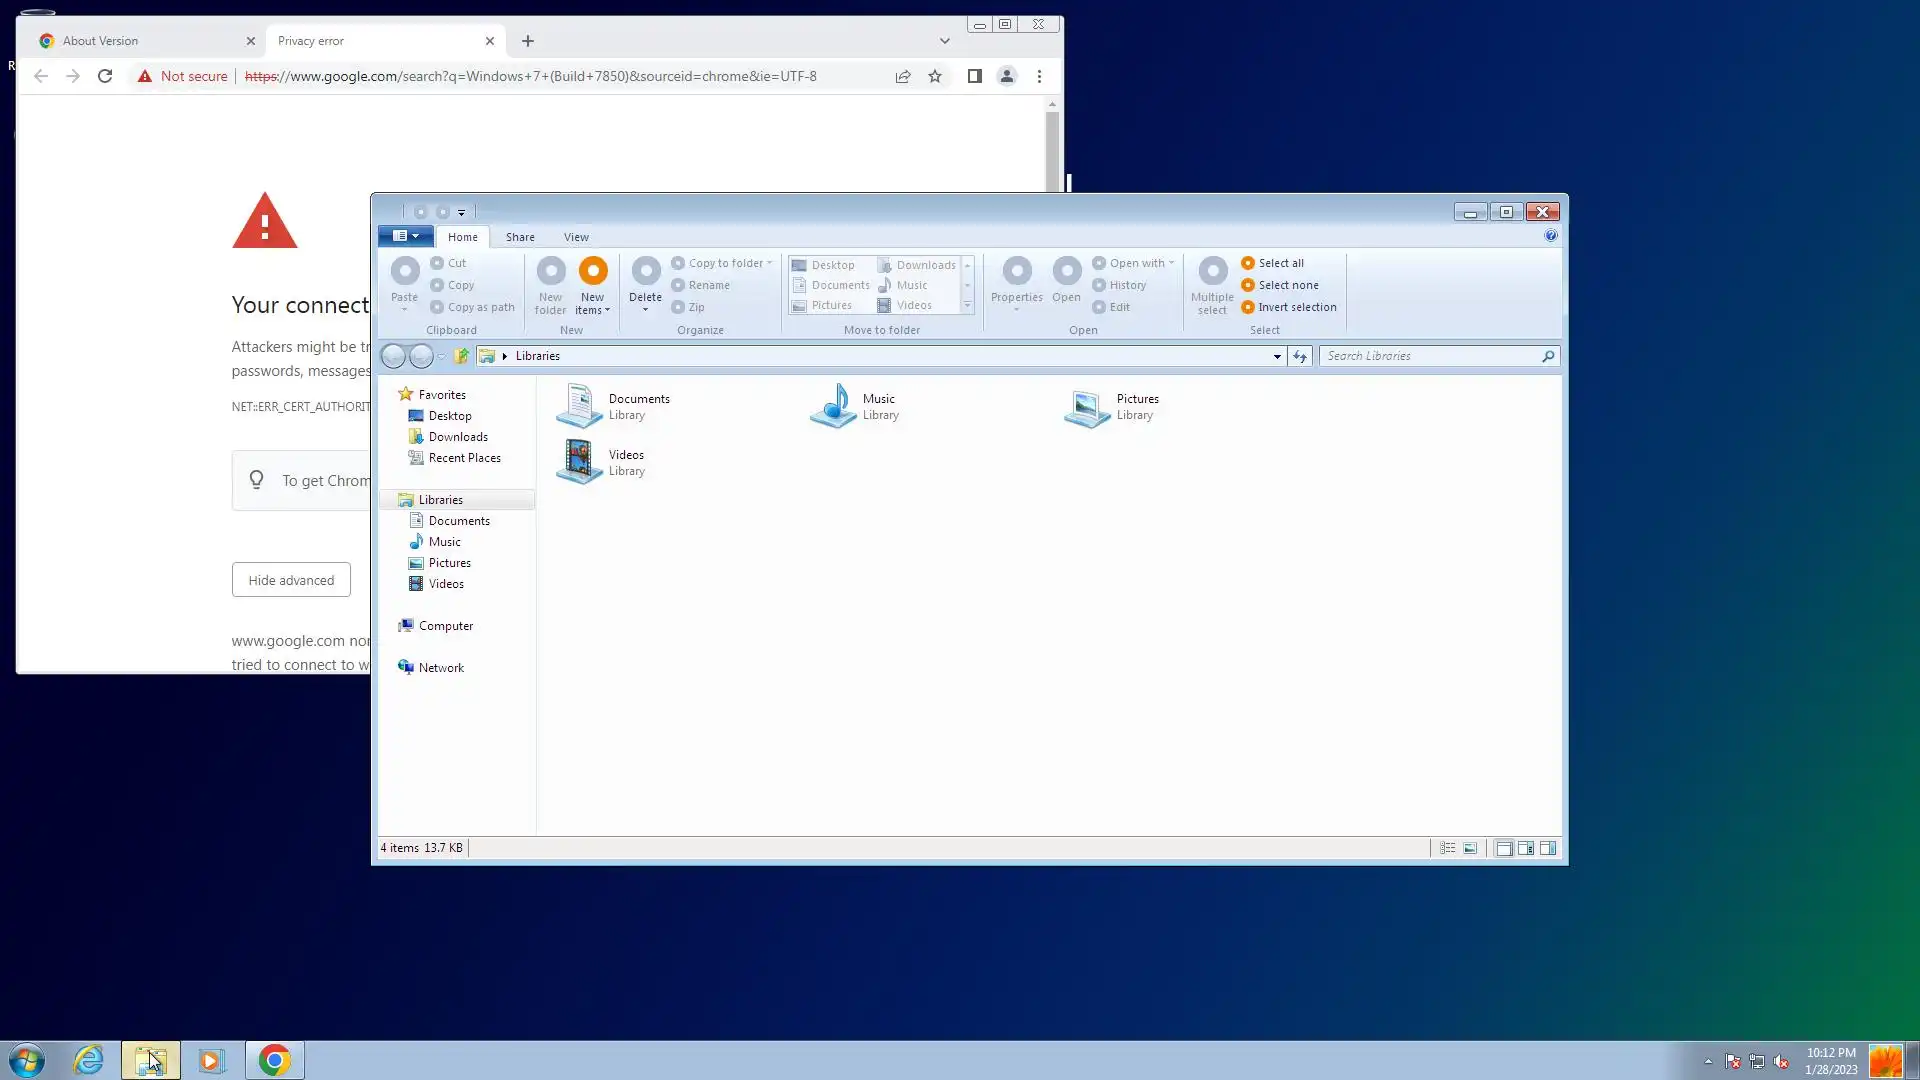Expand the address bar history dropdown
The width and height of the screenshot is (1920, 1080).
pos(1277,356)
